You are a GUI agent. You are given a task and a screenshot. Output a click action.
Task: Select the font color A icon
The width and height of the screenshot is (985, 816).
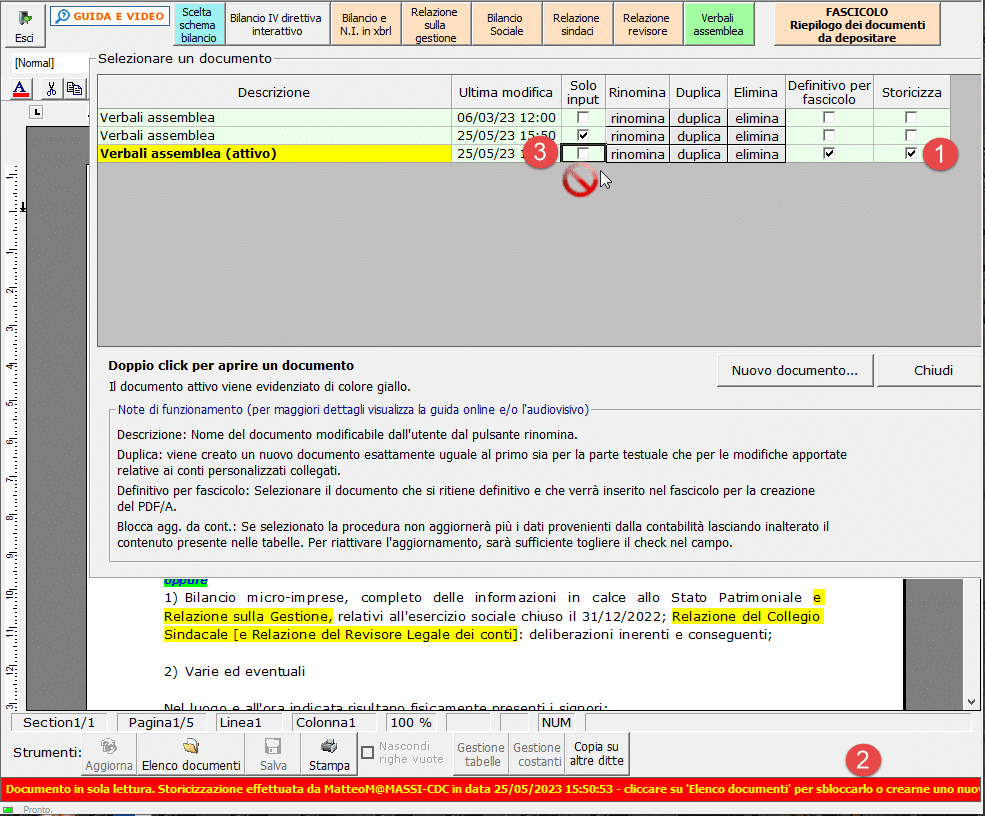(x=21, y=89)
